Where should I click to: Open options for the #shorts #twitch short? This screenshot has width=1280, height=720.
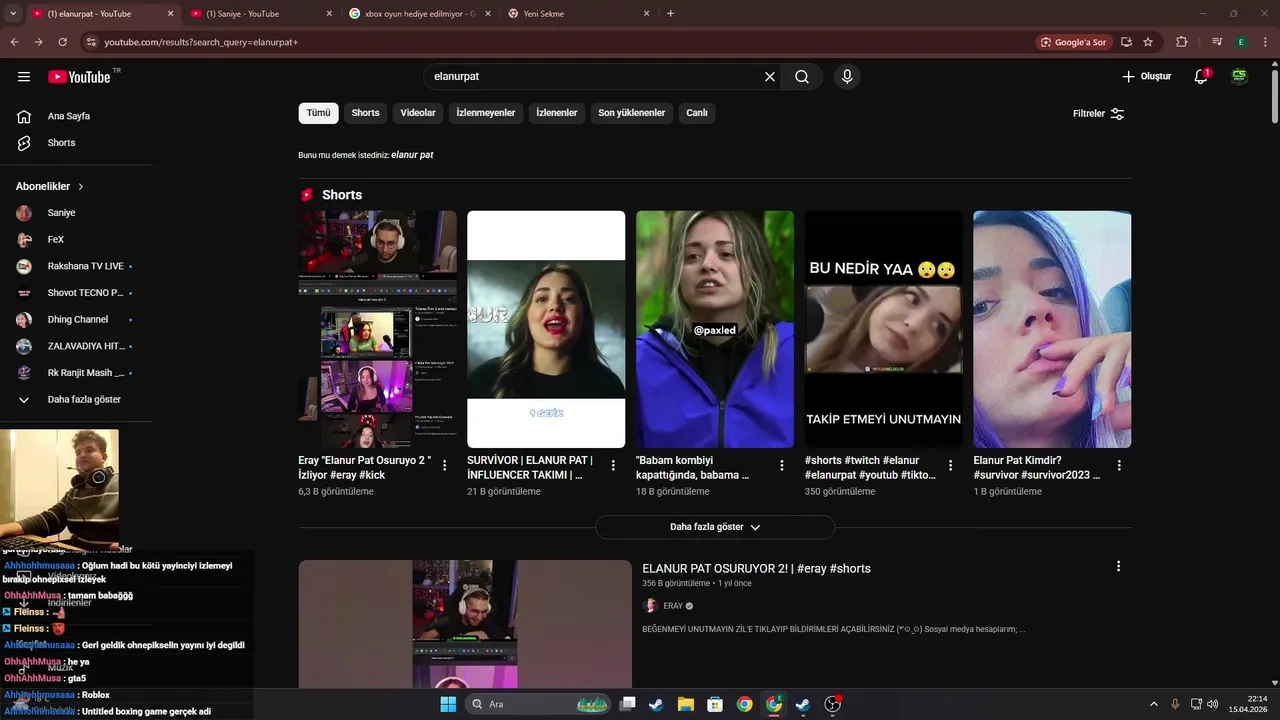pyautogui.click(x=951, y=466)
